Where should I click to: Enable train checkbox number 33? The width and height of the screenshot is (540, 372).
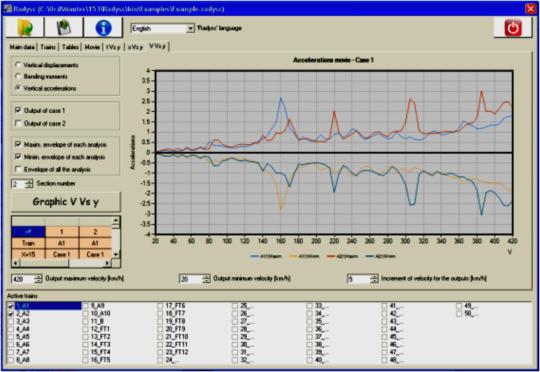(310, 306)
